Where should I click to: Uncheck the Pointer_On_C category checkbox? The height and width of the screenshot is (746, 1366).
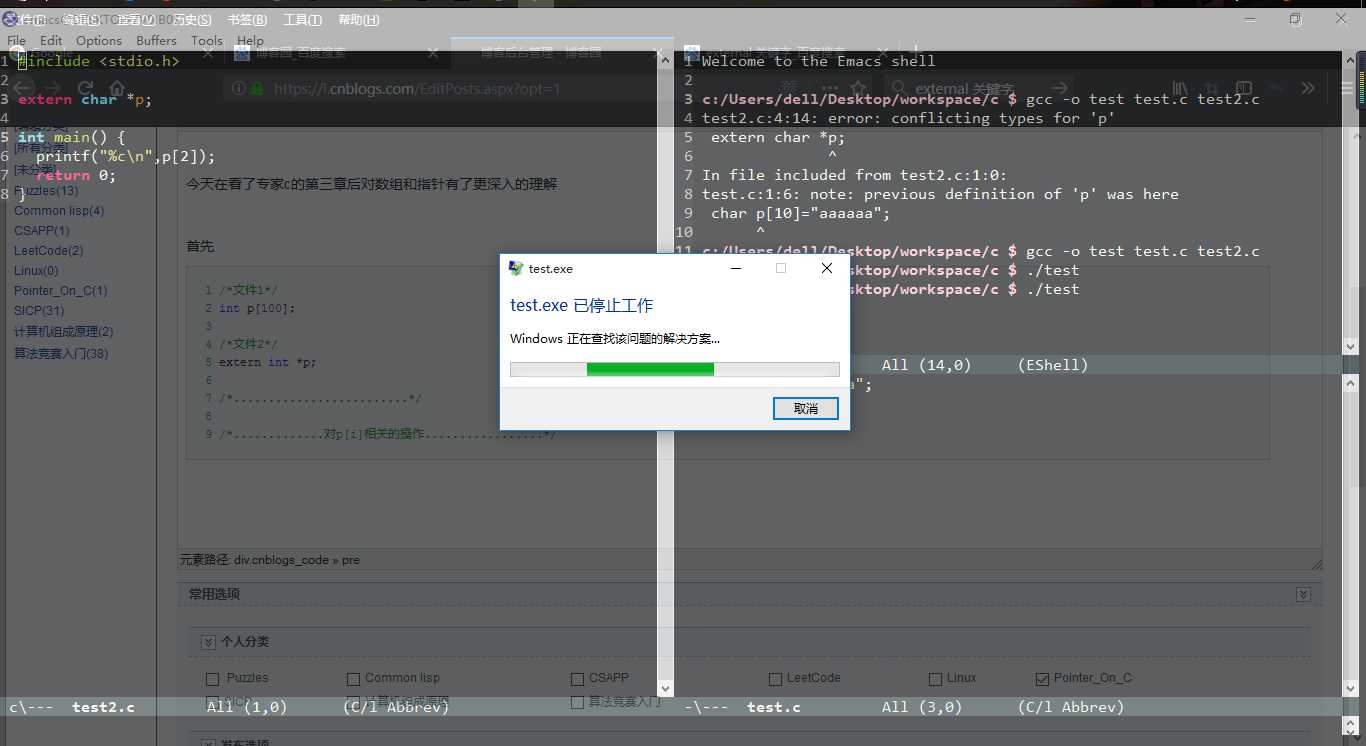(1043, 679)
